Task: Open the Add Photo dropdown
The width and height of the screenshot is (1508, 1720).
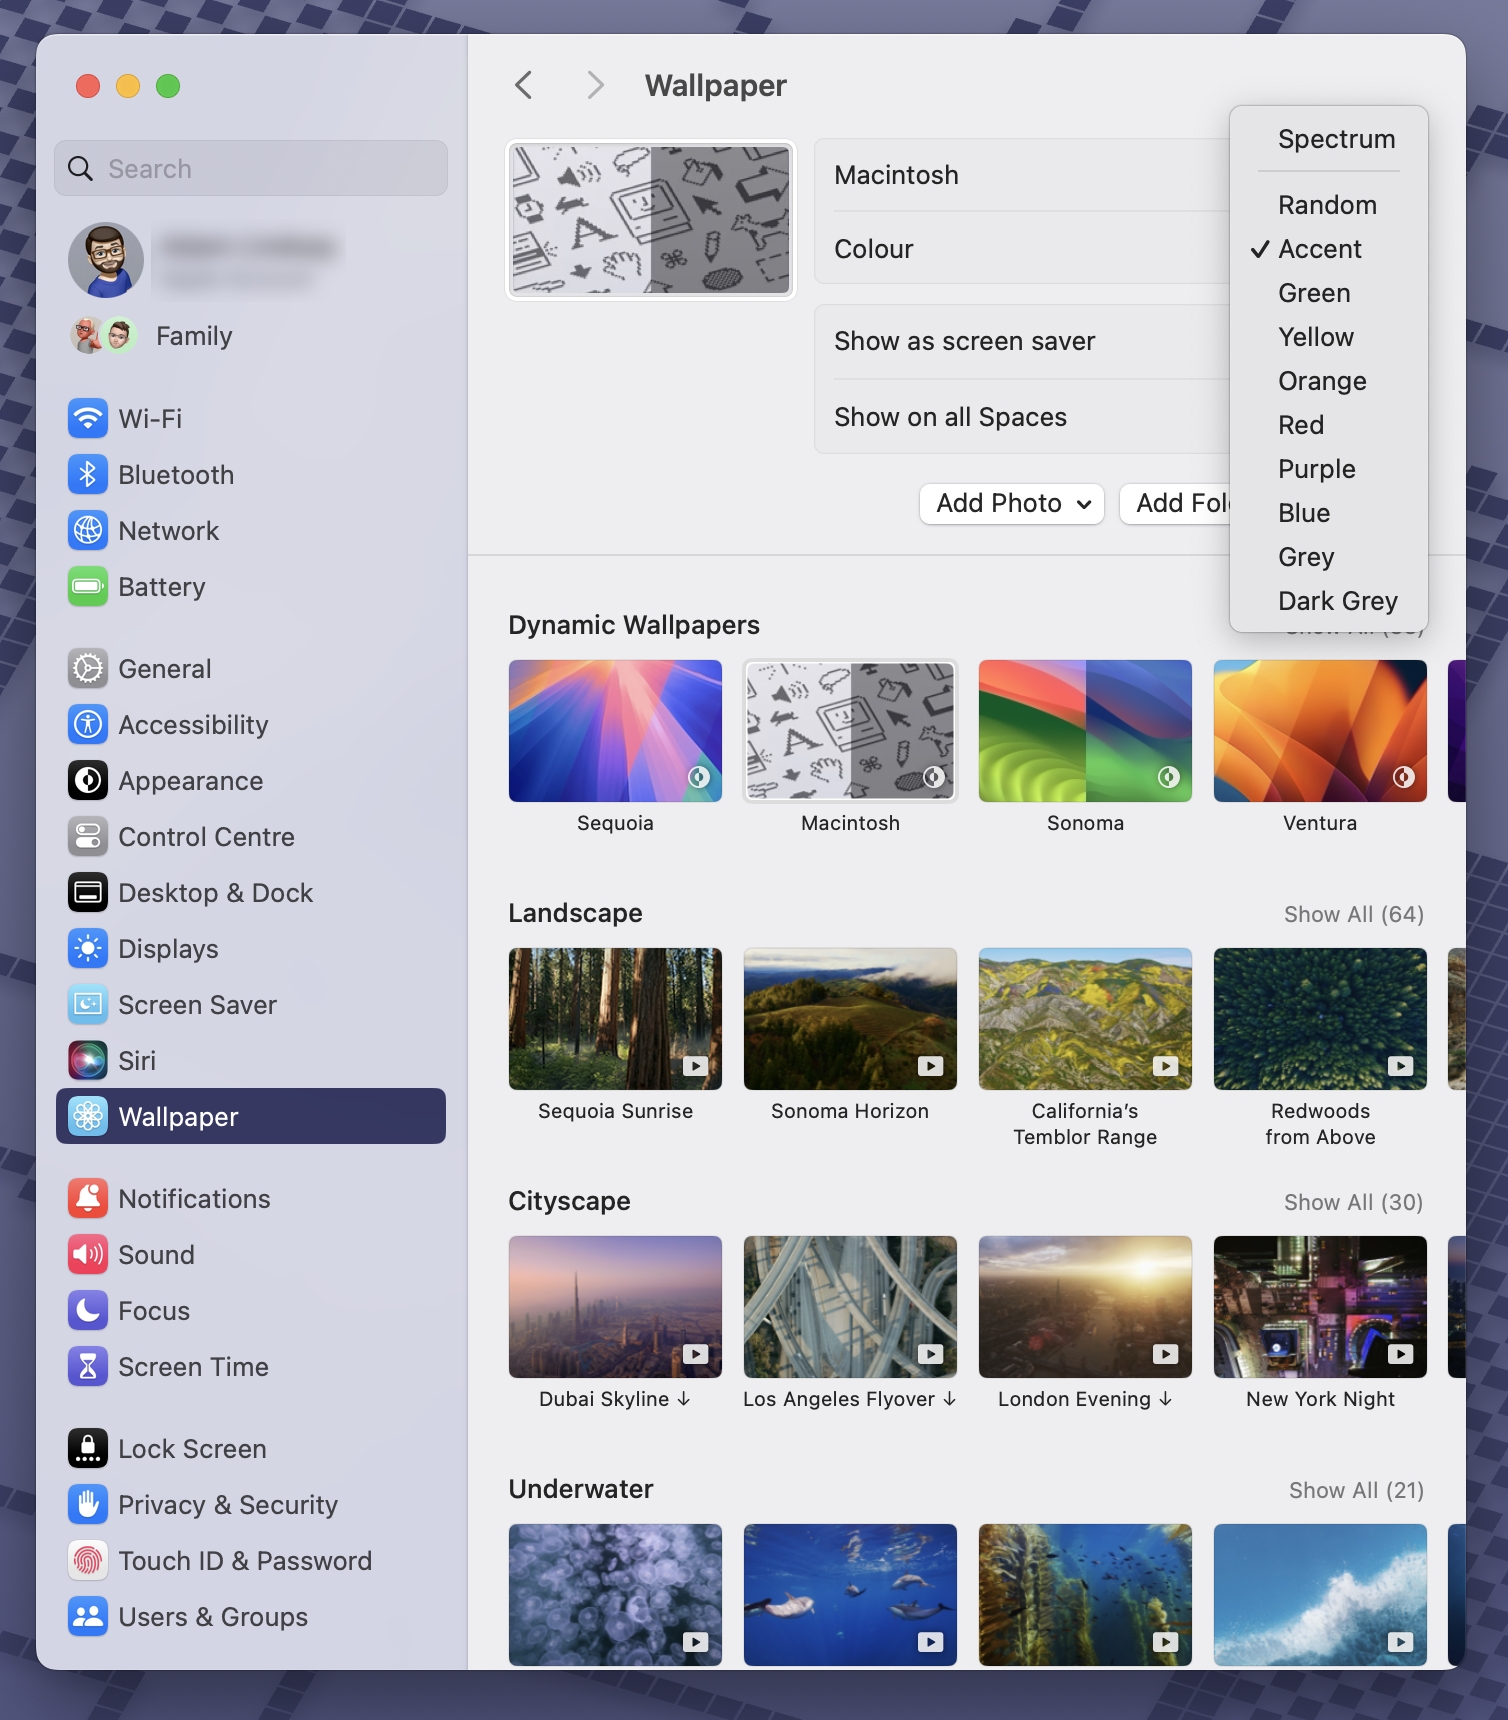Action: point(1012,503)
